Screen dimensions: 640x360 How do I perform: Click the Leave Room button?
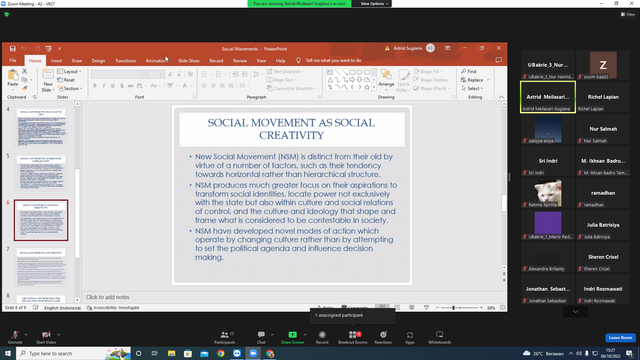tap(620, 338)
